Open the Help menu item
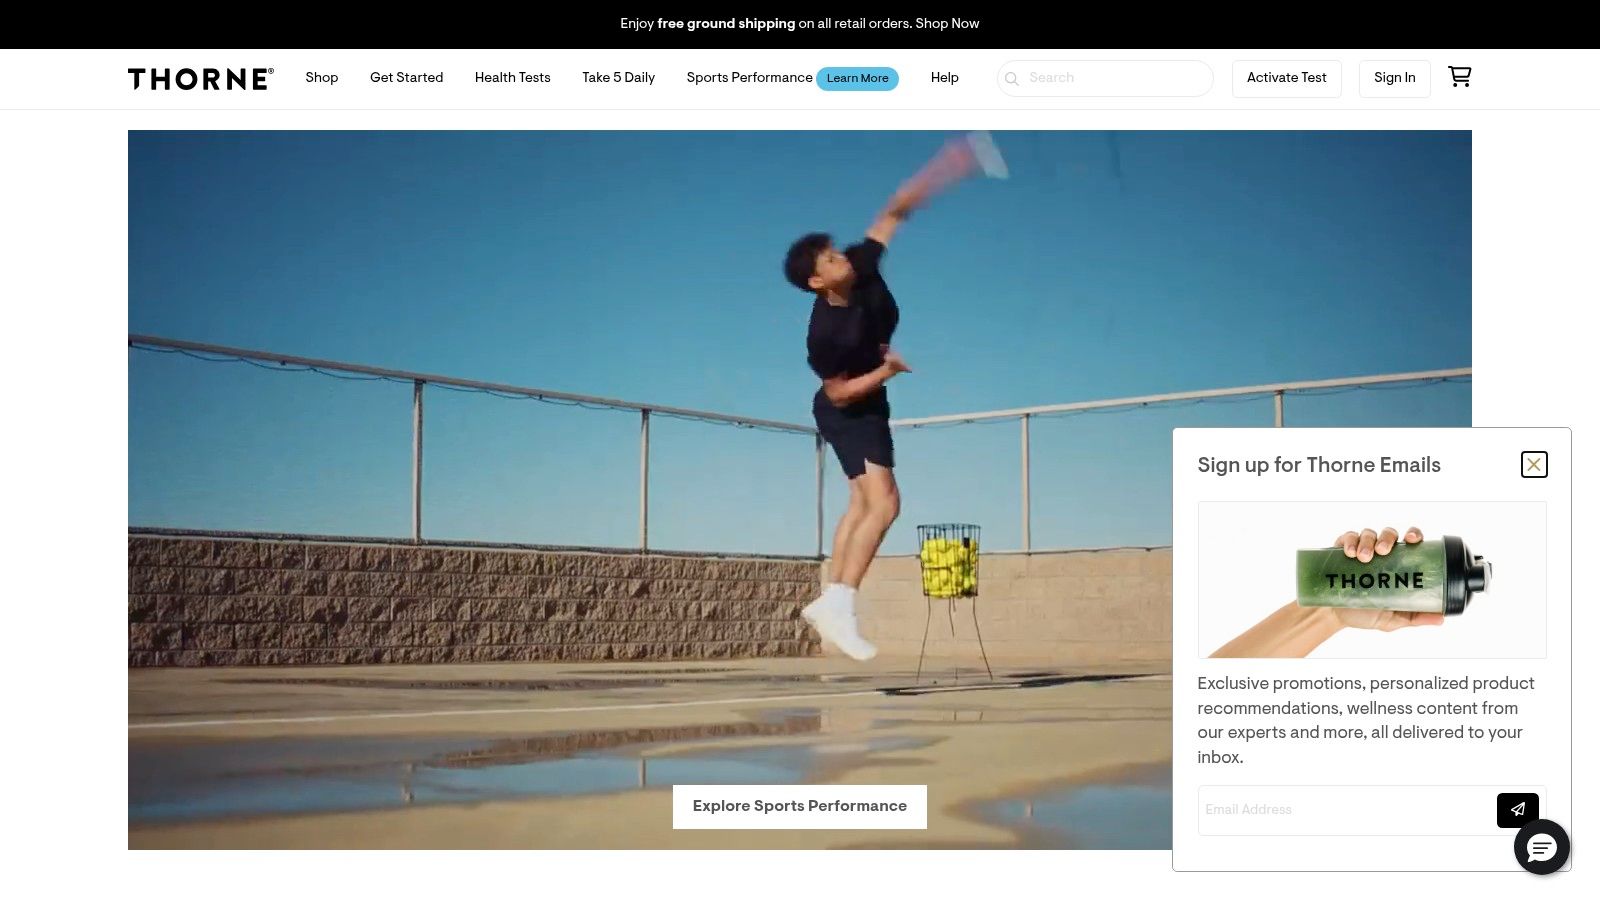The image size is (1600, 900). pos(944,78)
